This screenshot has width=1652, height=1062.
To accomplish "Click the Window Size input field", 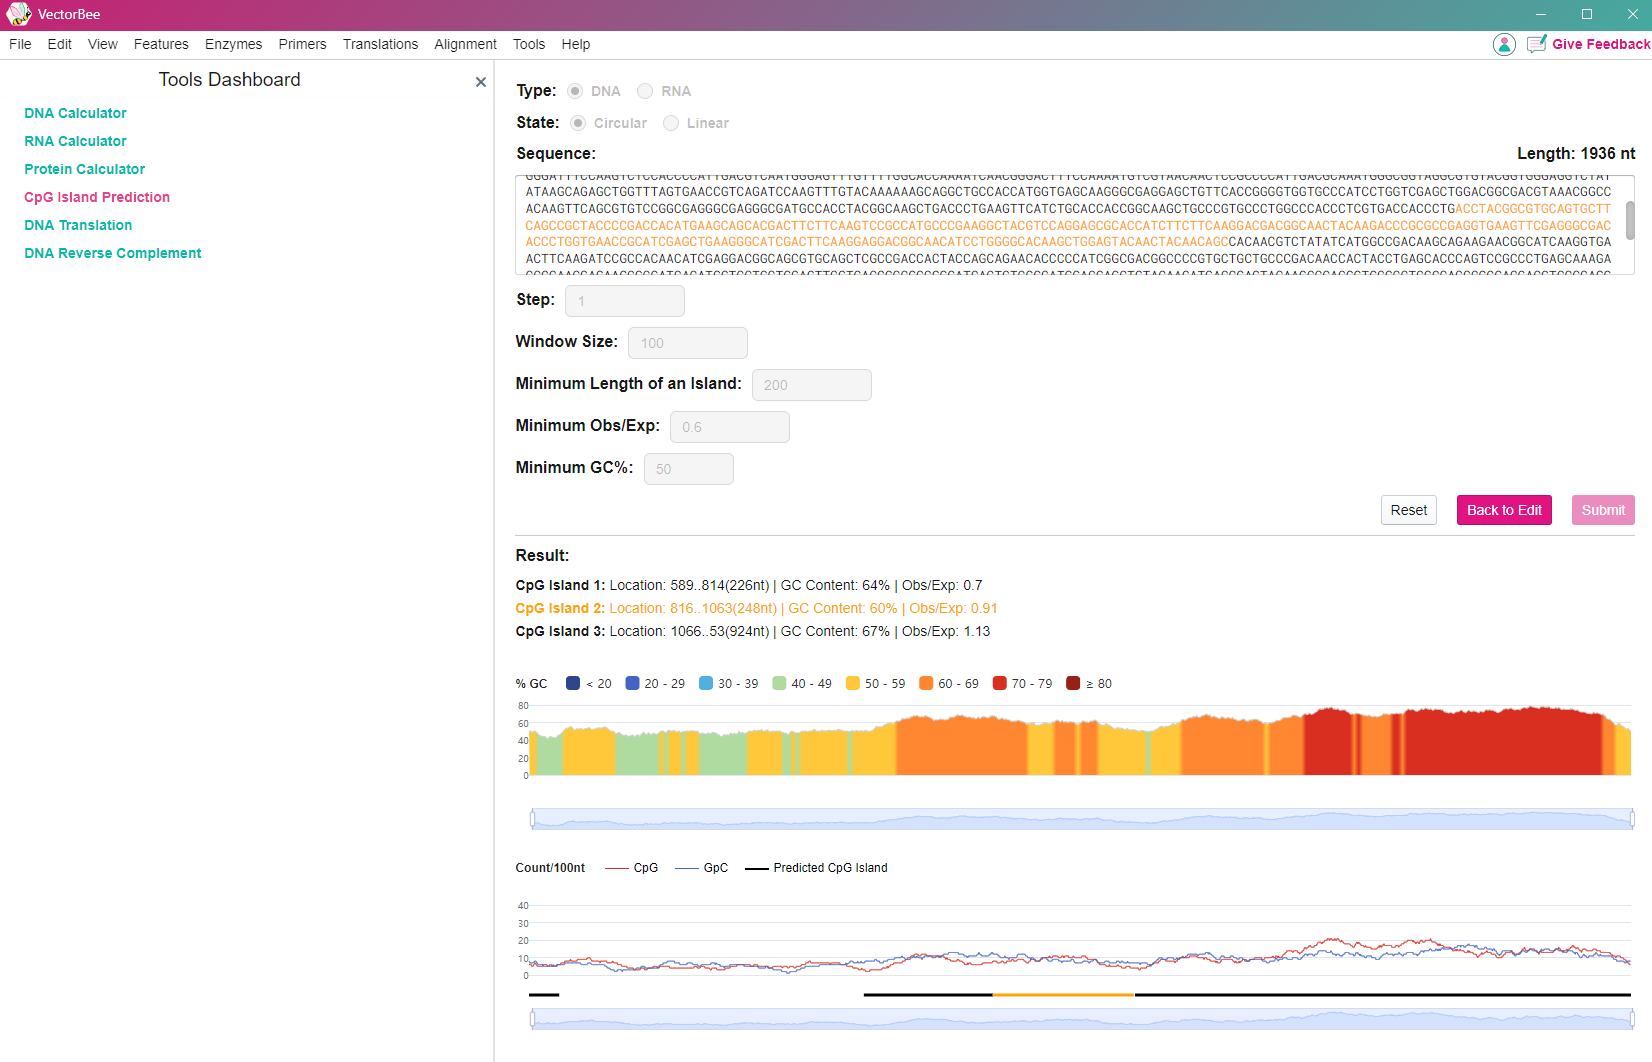I will 688,343.
